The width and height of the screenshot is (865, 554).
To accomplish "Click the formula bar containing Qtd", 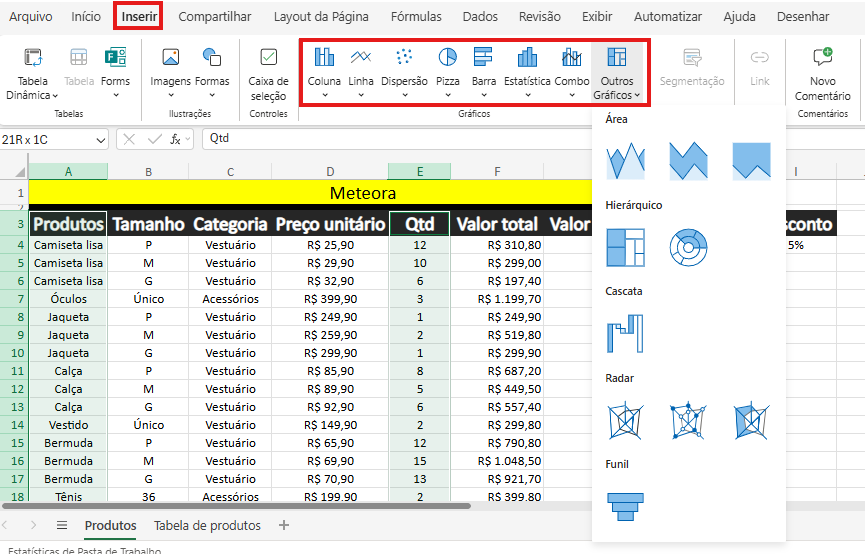I will (x=397, y=138).
